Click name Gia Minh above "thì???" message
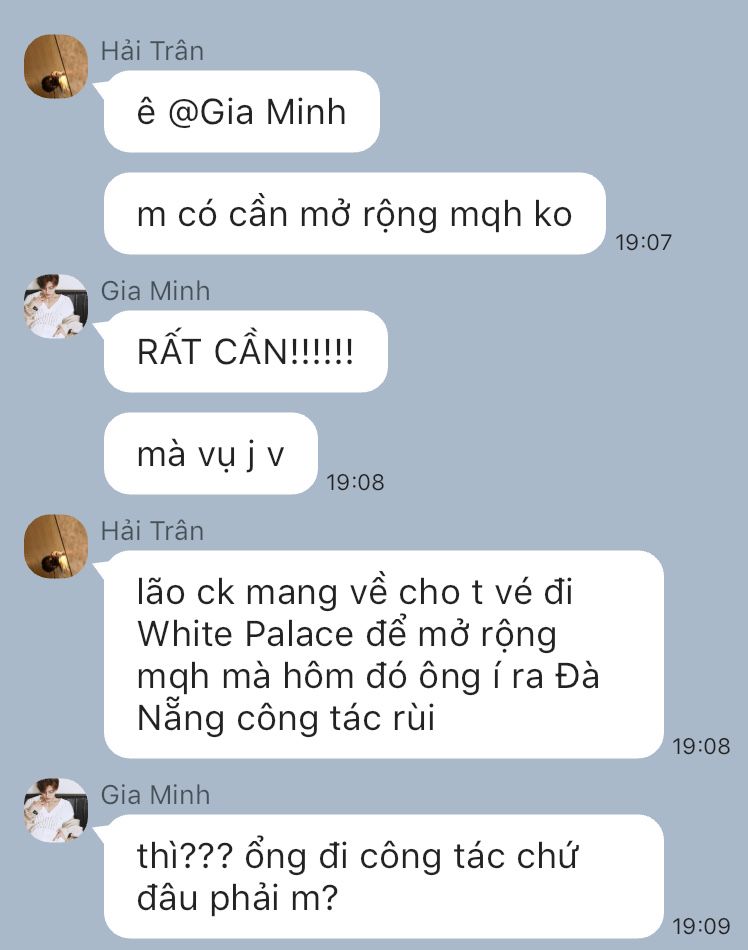This screenshot has height=950, width=748. coord(155,795)
